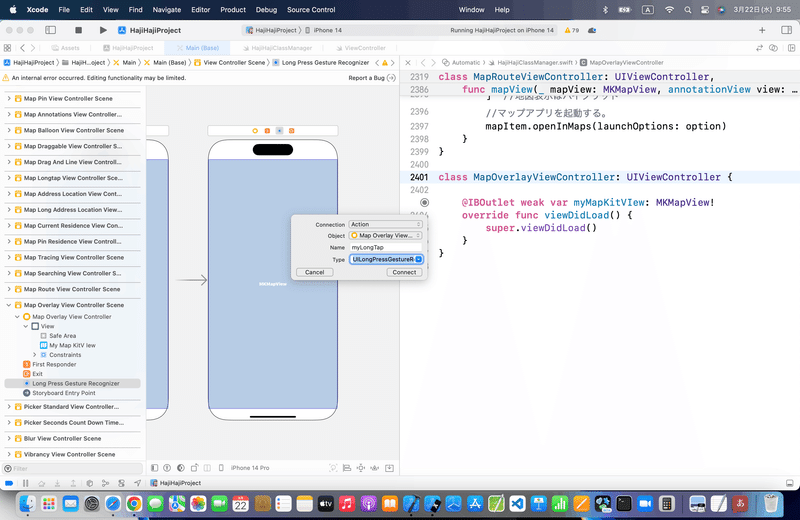Click the IBOutlet connection circle in gutter
Image resolution: width=800 pixels, height=520 pixels.
point(424,203)
